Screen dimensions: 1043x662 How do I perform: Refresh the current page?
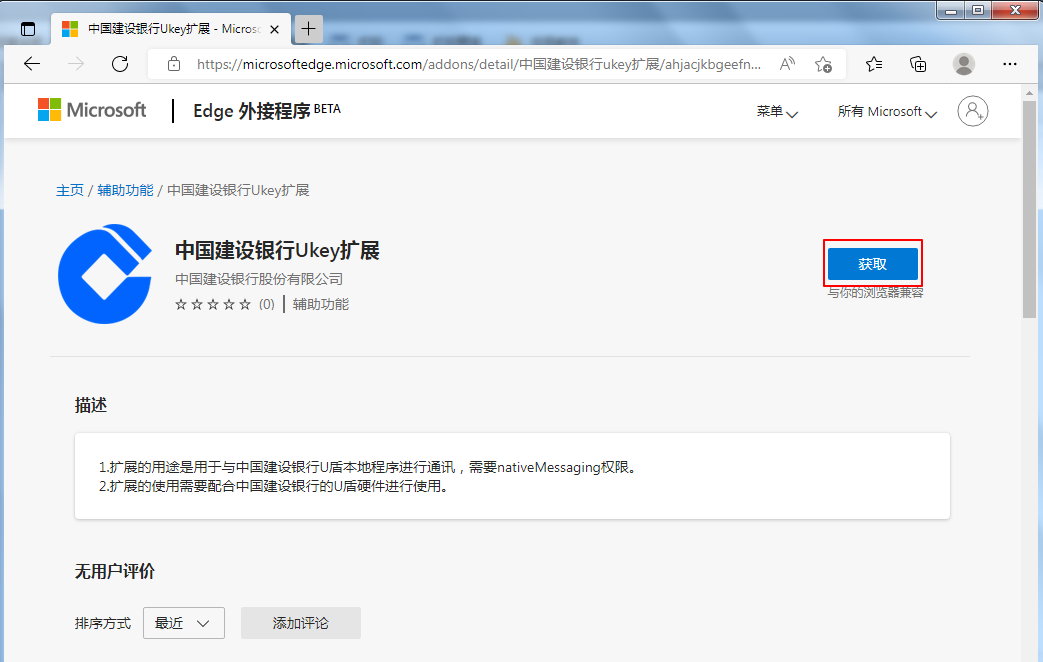[x=120, y=64]
